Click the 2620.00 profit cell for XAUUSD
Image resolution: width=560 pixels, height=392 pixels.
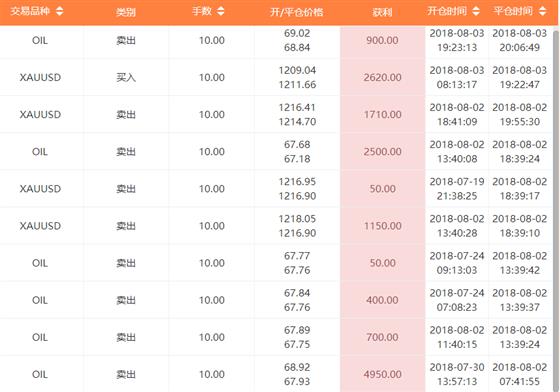[x=382, y=77]
